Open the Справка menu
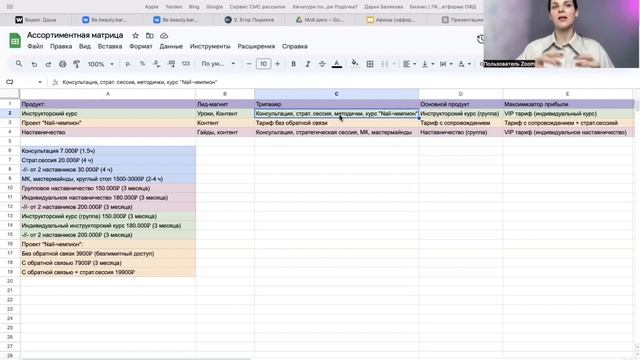Screen dimensions: 640x360 [x=295, y=46]
